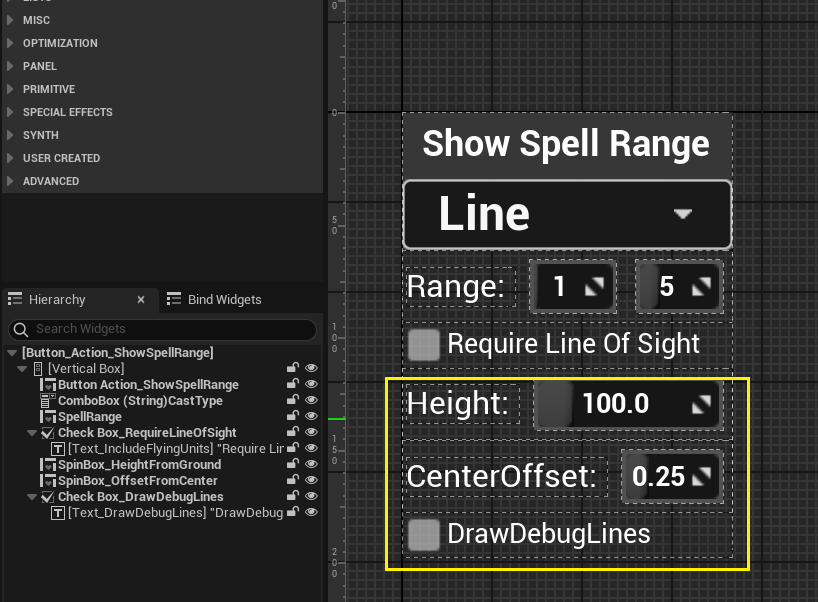Expand the ADVANCED palette category
This screenshot has width=818, height=602.
(10, 181)
